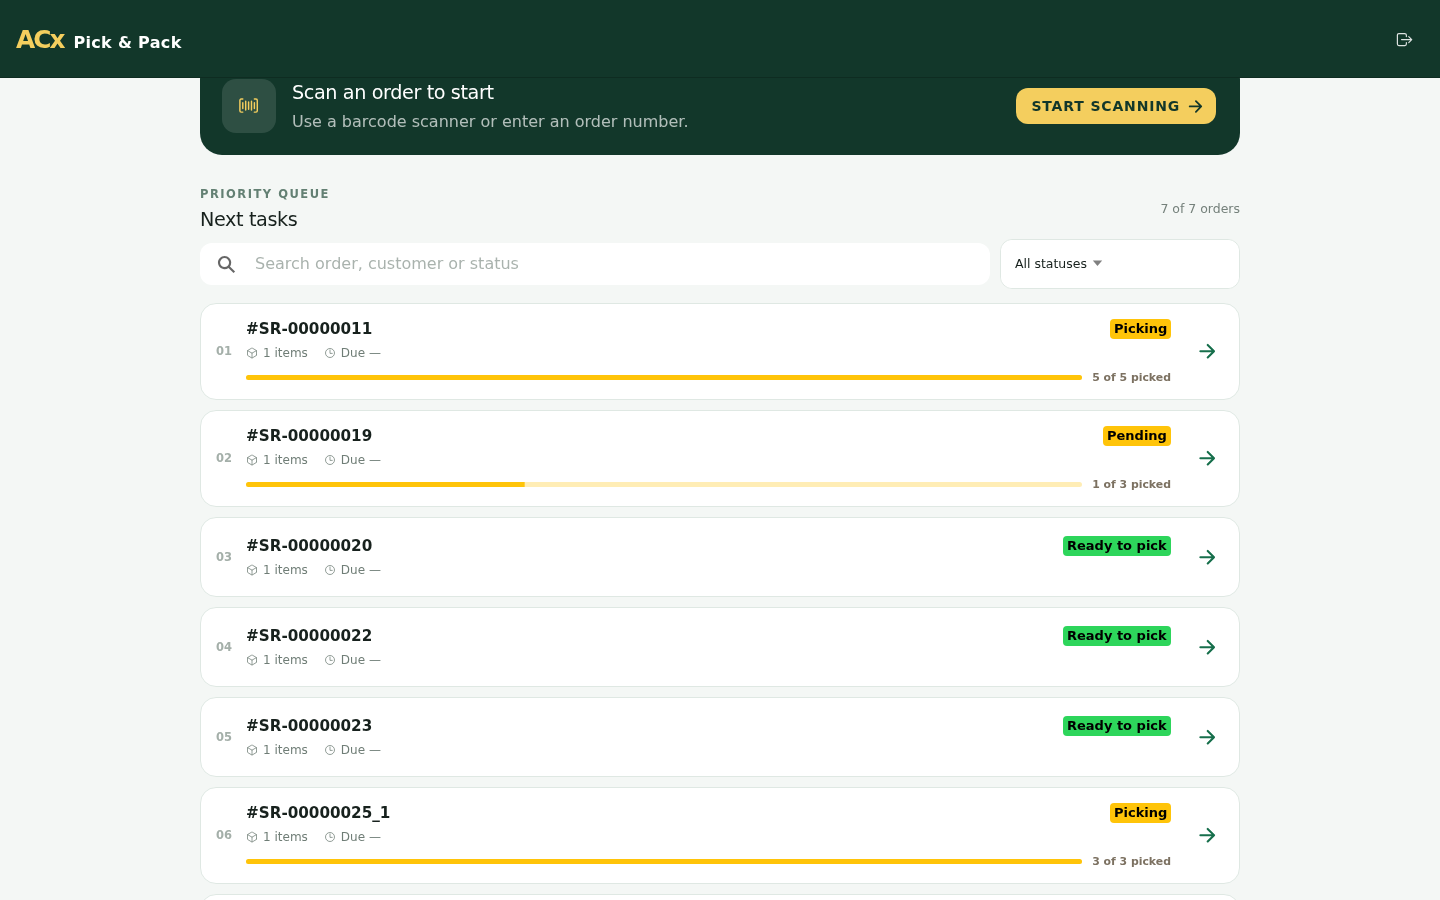This screenshot has width=1440, height=900.
Task: Select order title #SR-00000025_1
Action: click(x=318, y=813)
